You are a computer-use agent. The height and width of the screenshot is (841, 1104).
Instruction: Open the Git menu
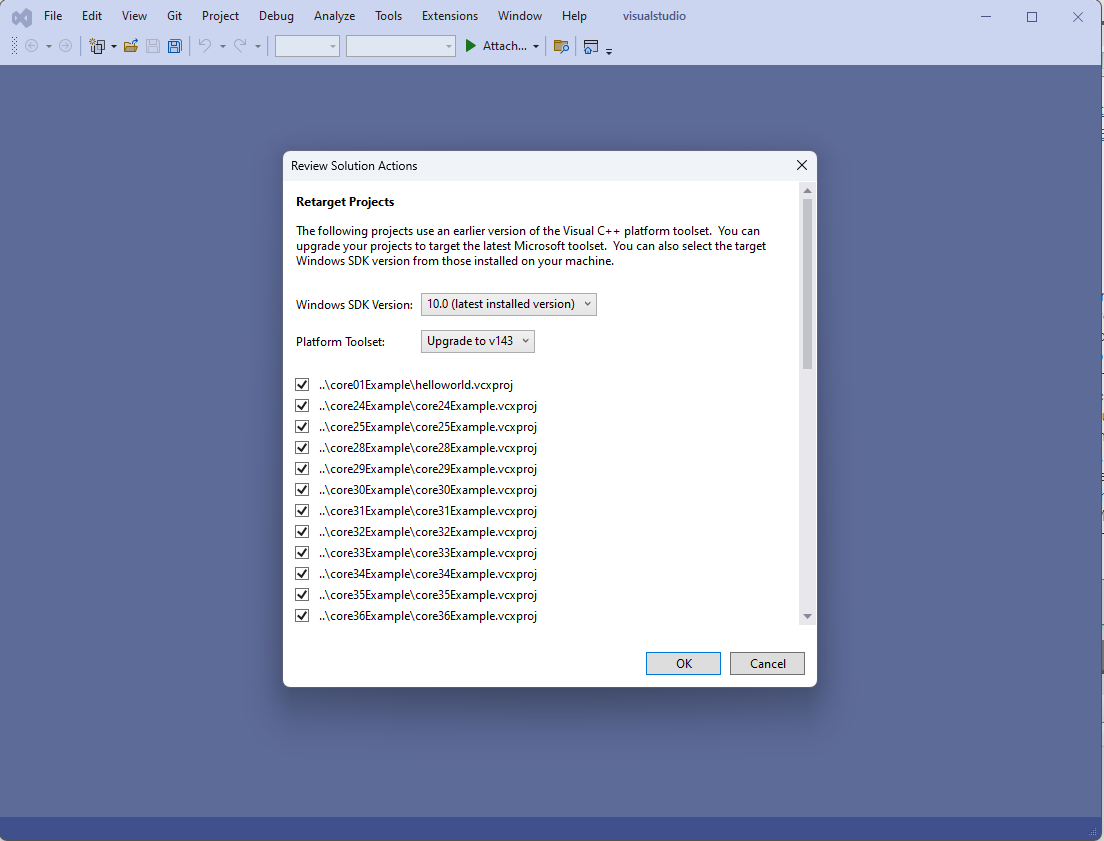[x=175, y=15]
